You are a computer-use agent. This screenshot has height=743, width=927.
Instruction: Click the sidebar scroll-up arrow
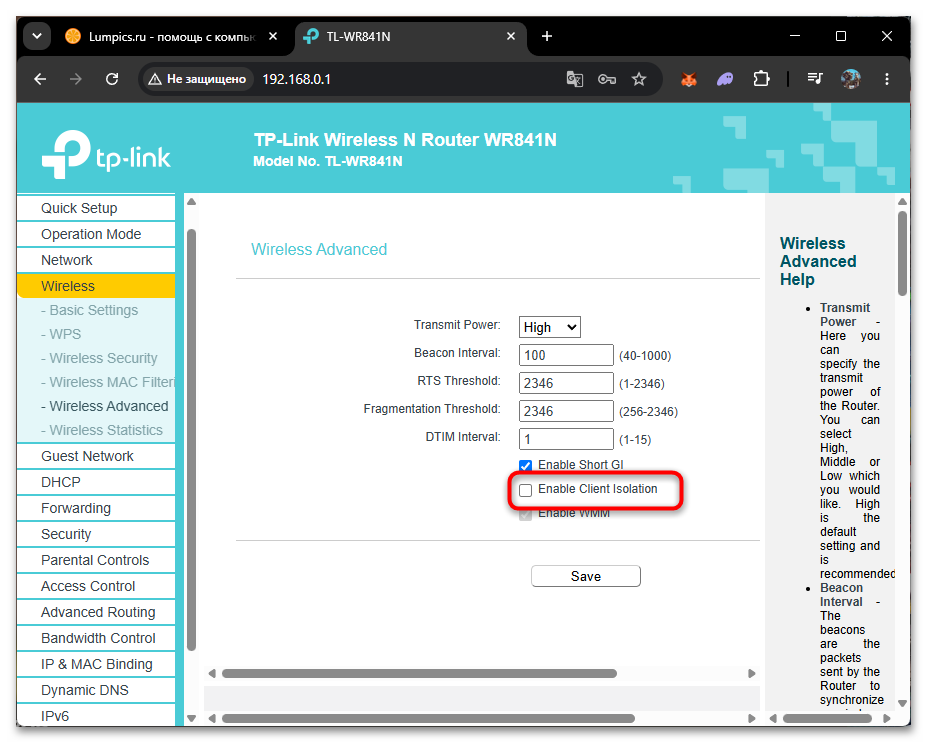click(x=192, y=202)
